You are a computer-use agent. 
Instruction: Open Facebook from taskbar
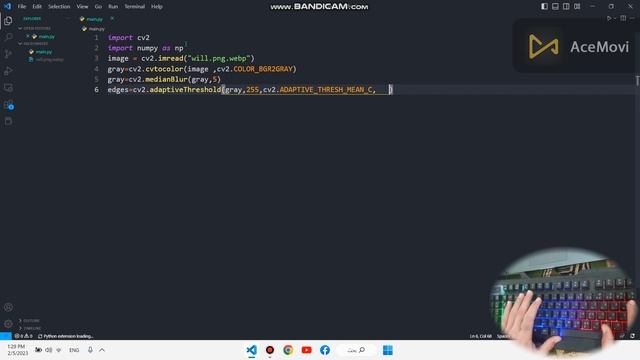coord(325,350)
